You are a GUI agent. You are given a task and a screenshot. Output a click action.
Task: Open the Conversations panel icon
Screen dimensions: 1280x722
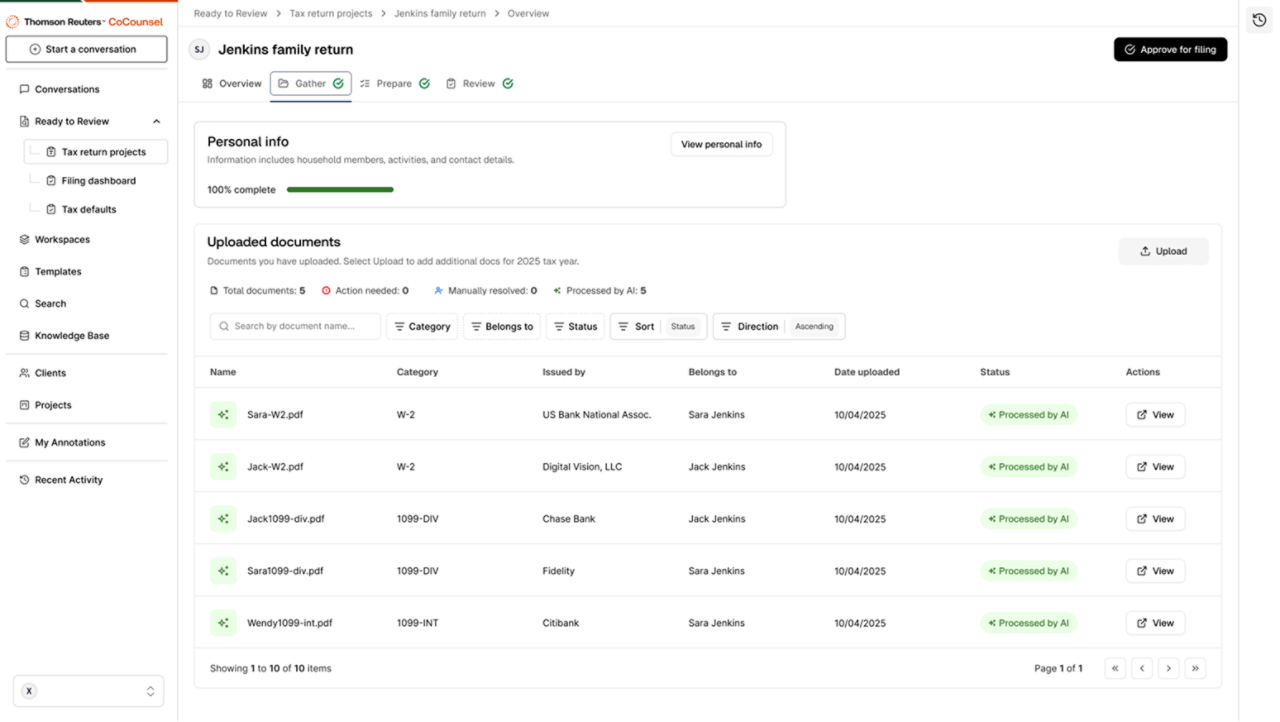[23, 88]
